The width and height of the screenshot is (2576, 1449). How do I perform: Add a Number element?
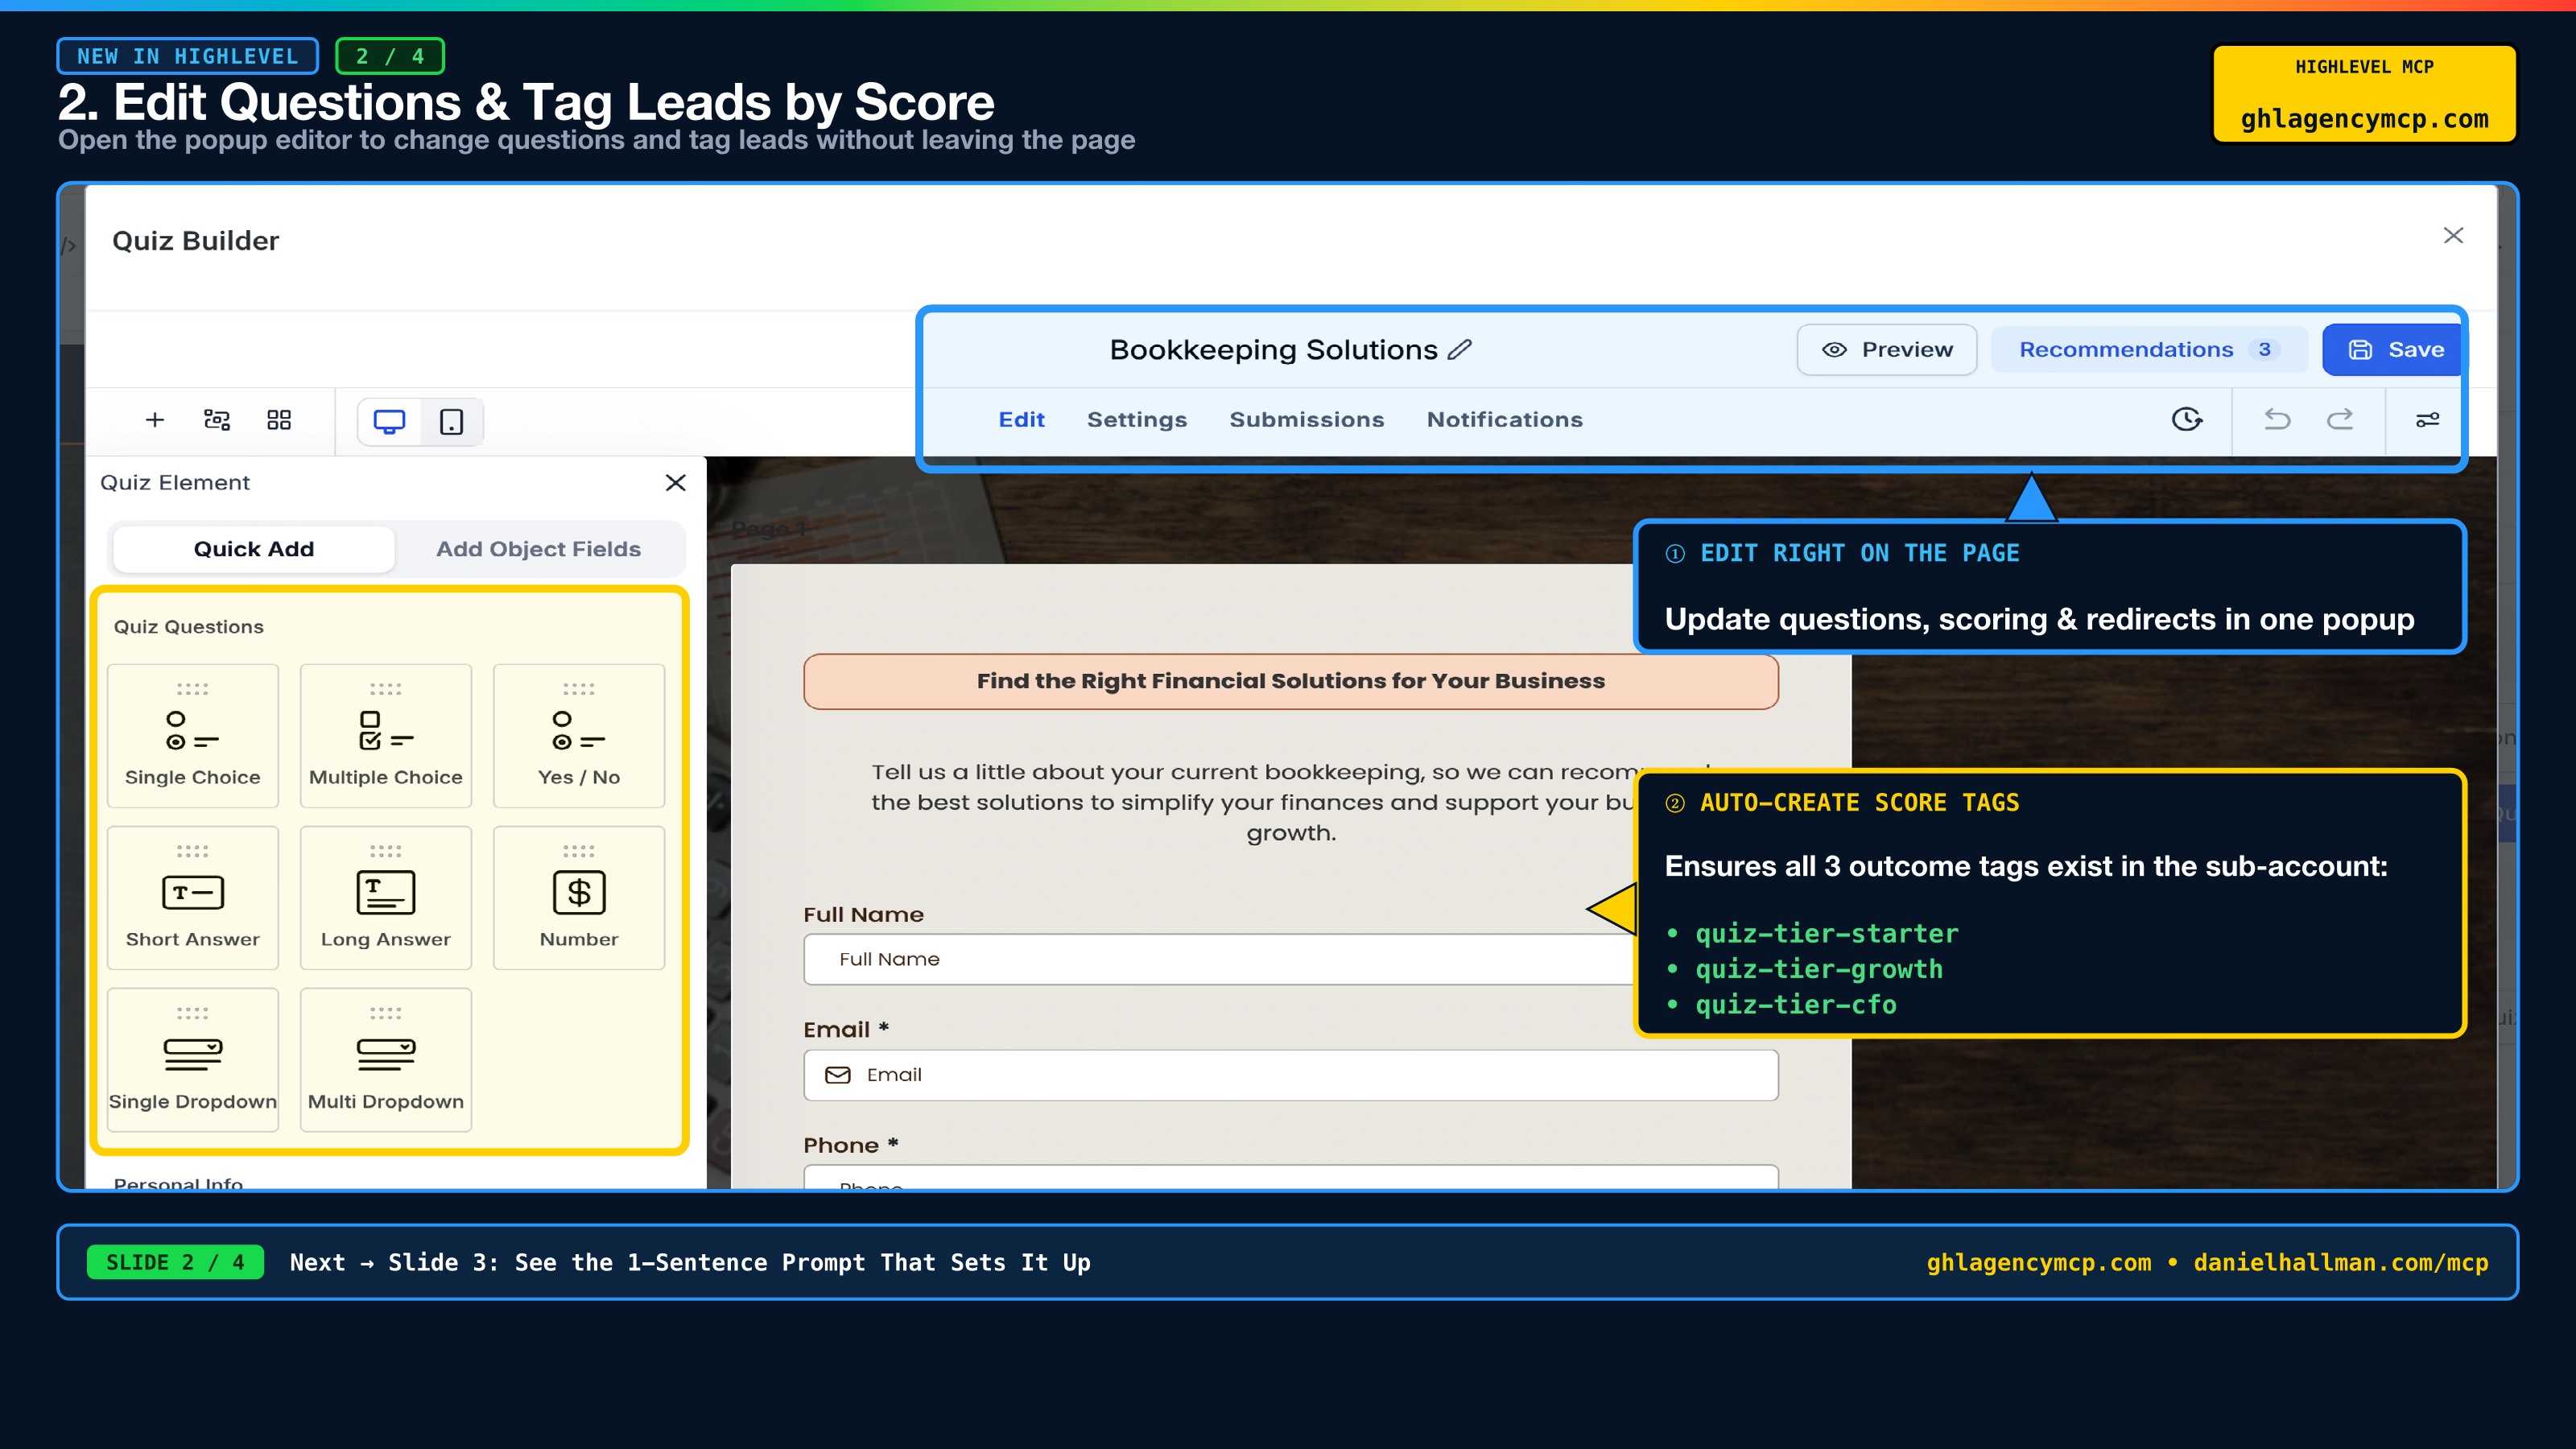tap(579, 897)
